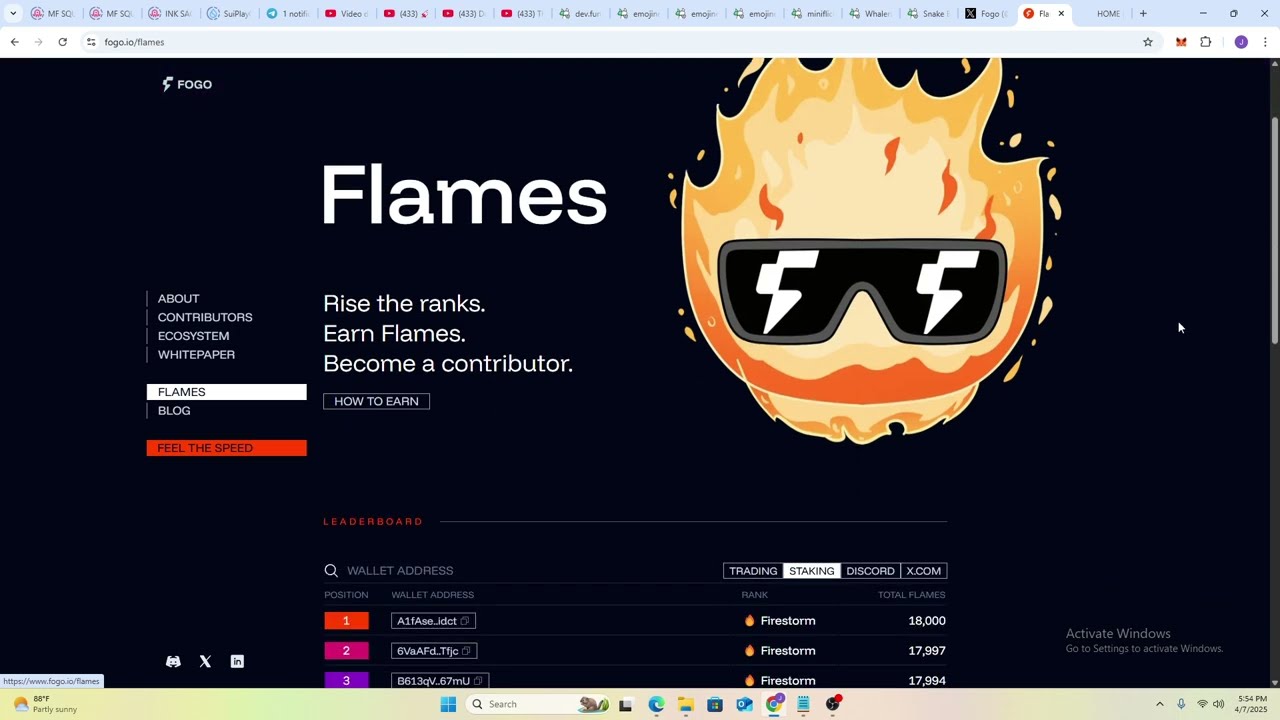Close the current Flames tab

tap(1061, 14)
